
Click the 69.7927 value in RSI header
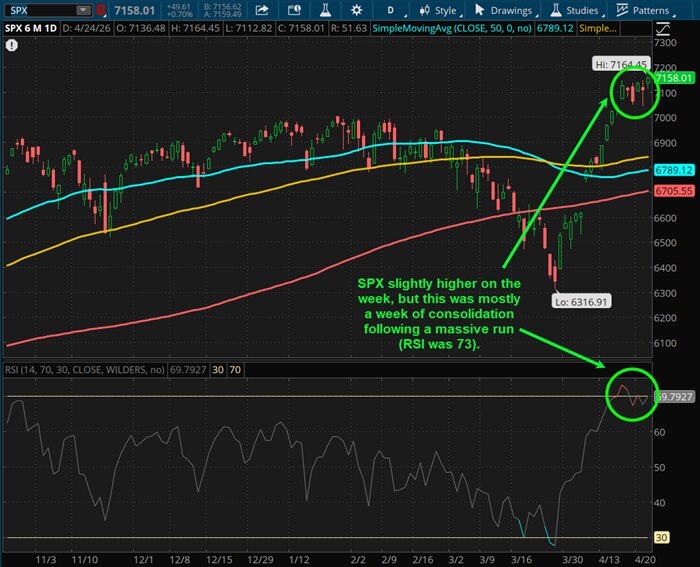coord(188,370)
